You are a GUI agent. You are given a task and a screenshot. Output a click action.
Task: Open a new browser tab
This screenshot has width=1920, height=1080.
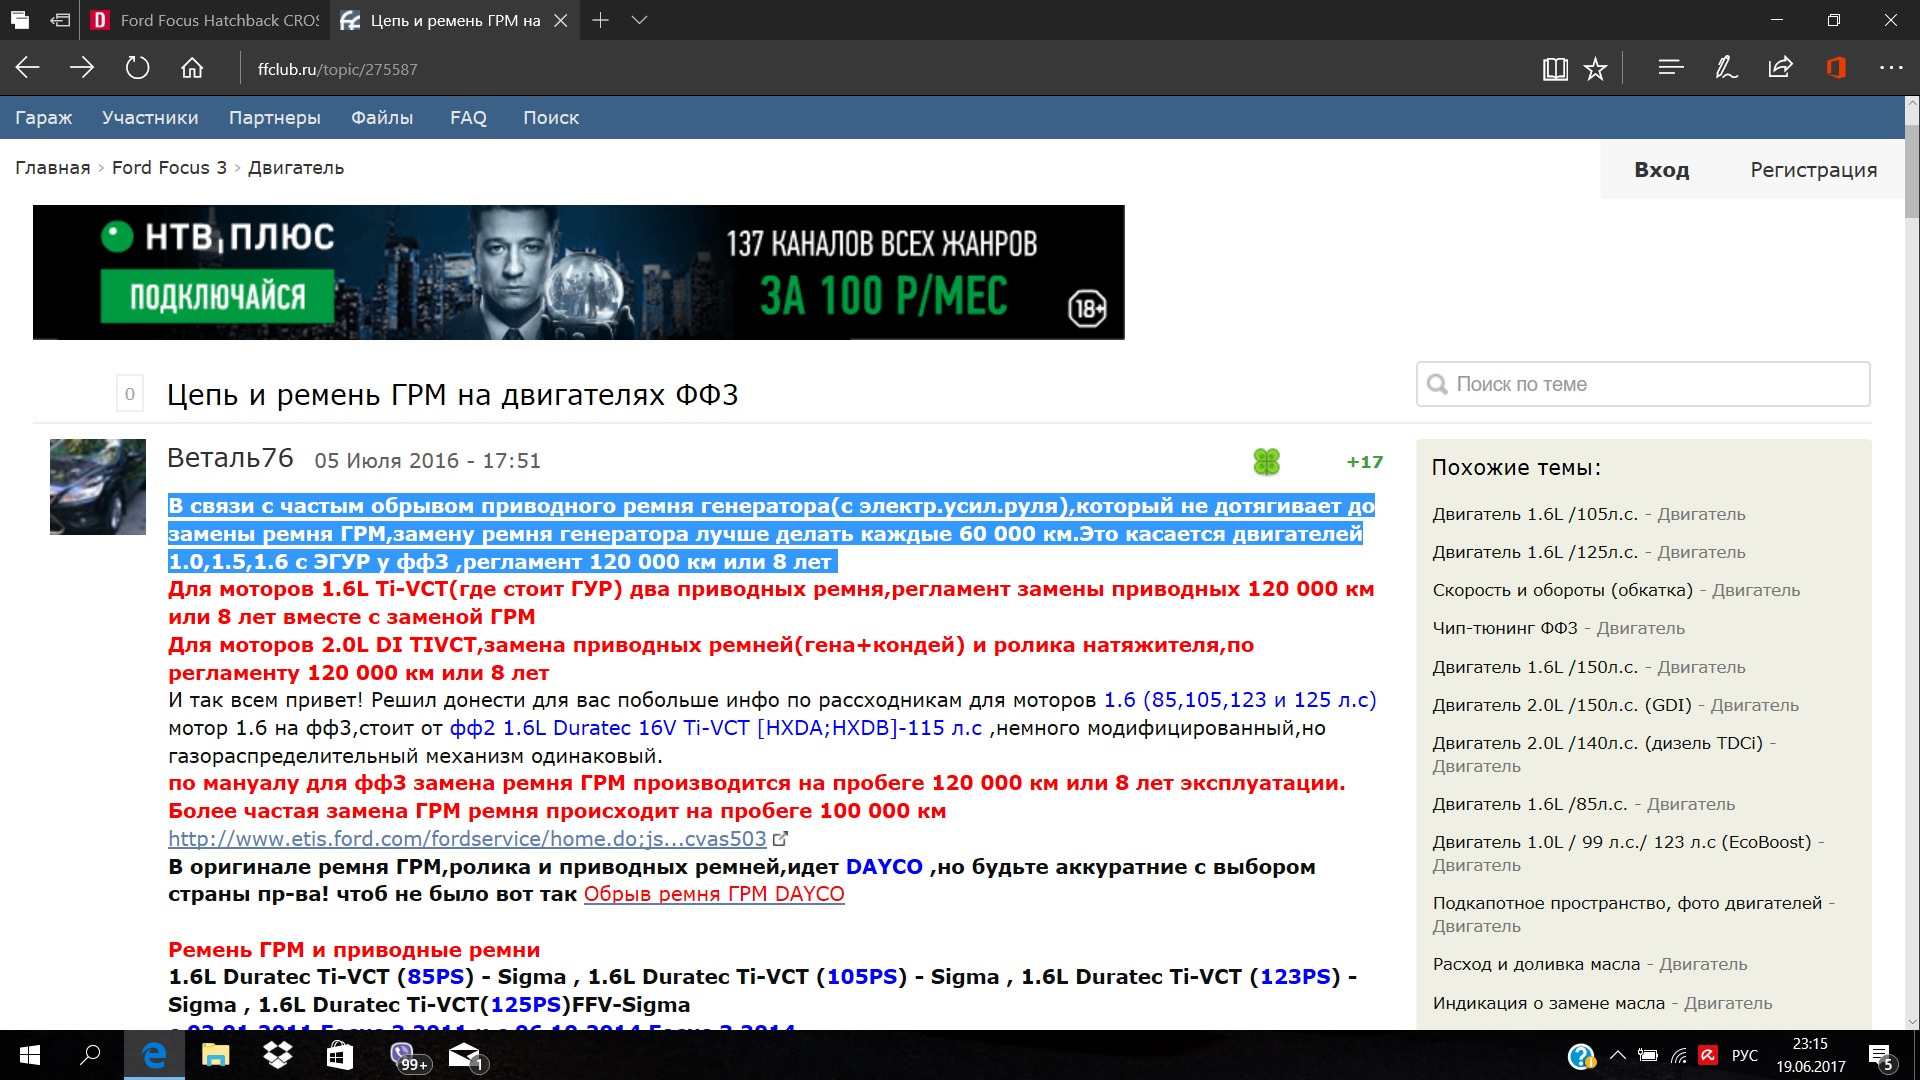(600, 20)
